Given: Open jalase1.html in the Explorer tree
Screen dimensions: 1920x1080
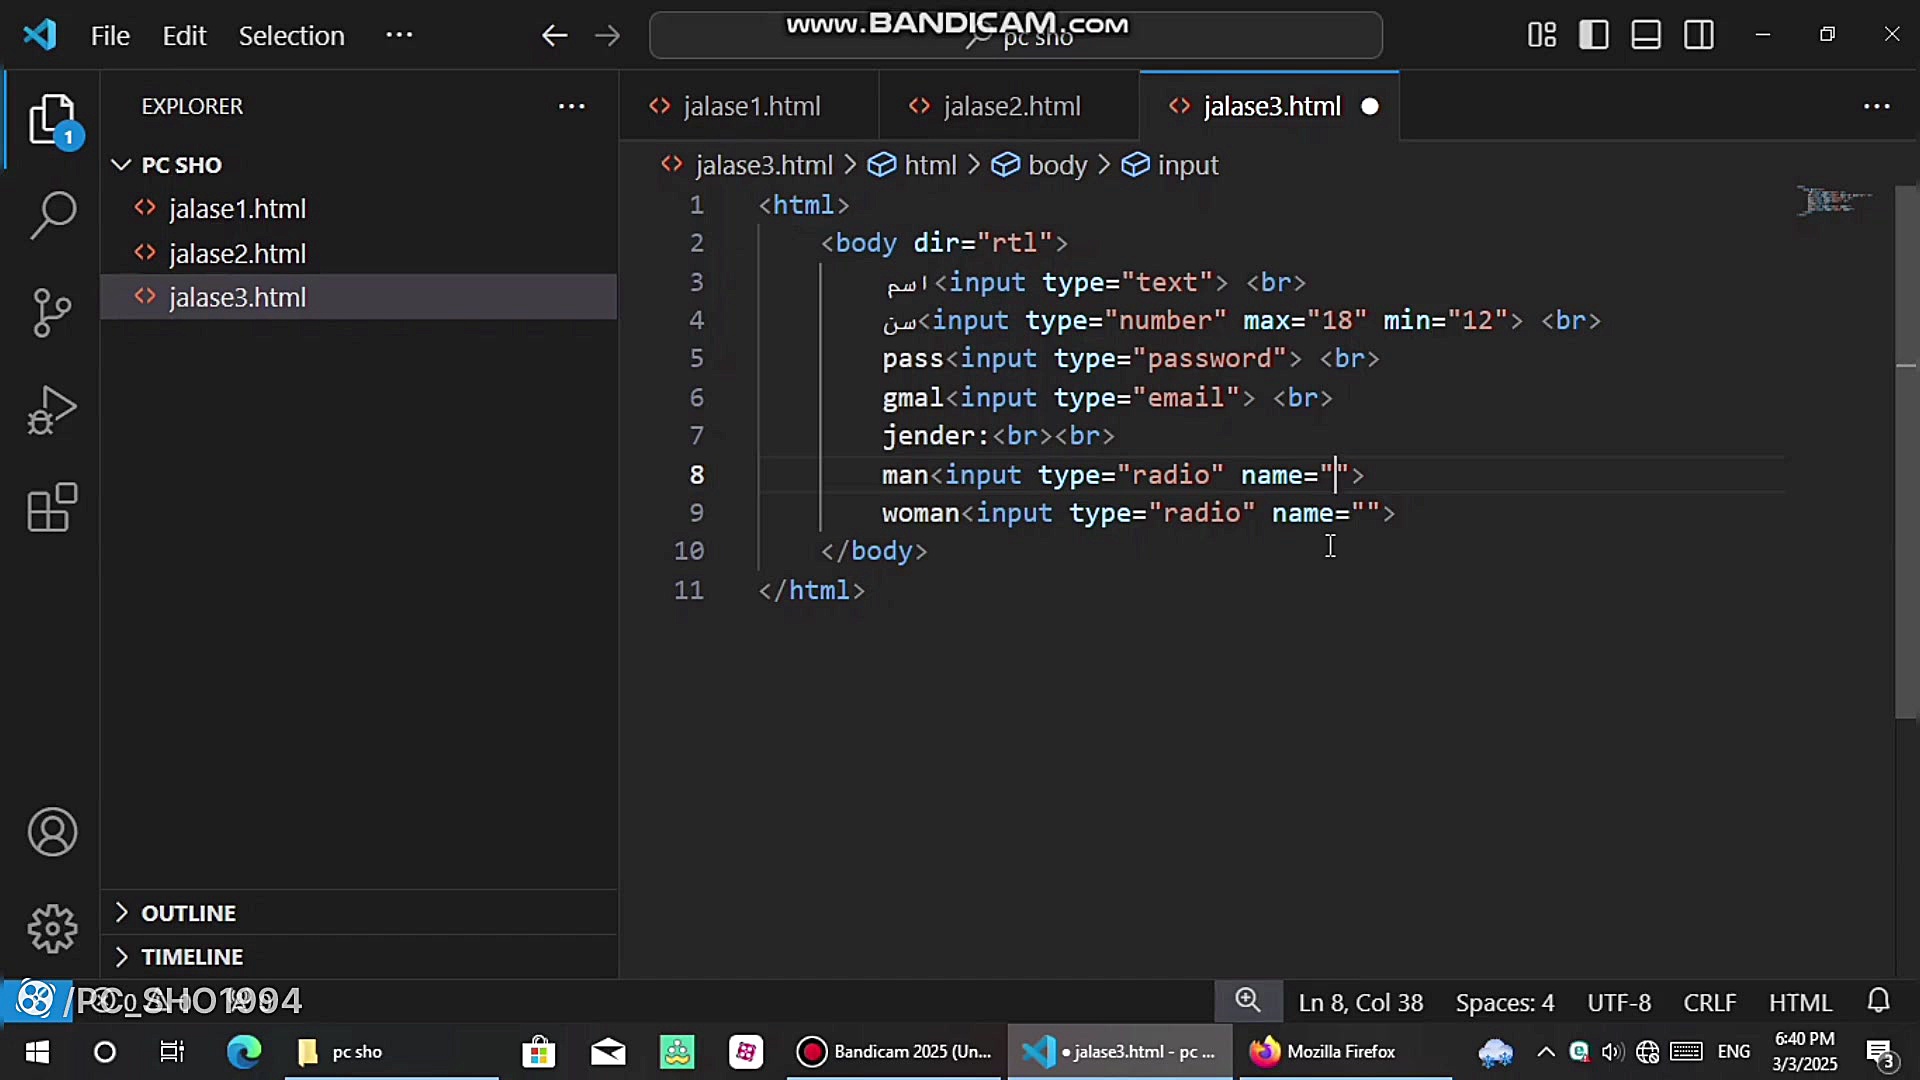Looking at the screenshot, I should 237,209.
